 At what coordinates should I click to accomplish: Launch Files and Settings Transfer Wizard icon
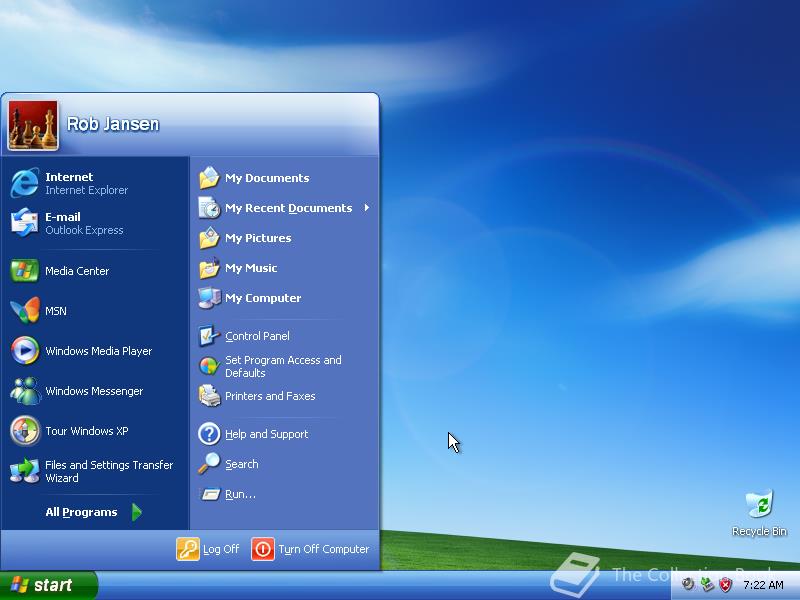pyautogui.click(x=24, y=470)
